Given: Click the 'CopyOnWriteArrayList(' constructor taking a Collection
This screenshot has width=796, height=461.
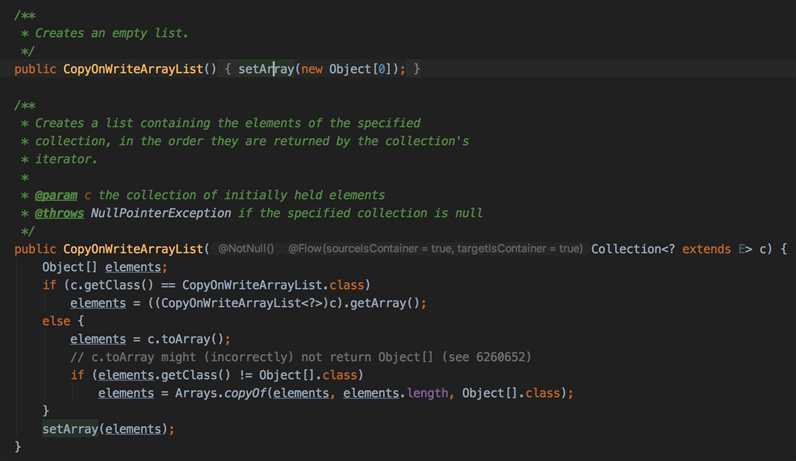Looking at the screenshot, I should (136, 249).
